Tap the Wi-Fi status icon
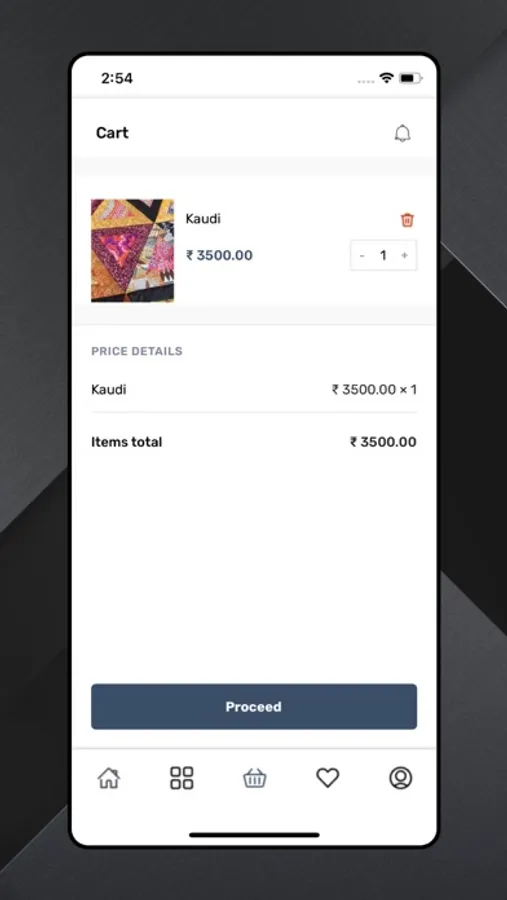 point(387,78)
